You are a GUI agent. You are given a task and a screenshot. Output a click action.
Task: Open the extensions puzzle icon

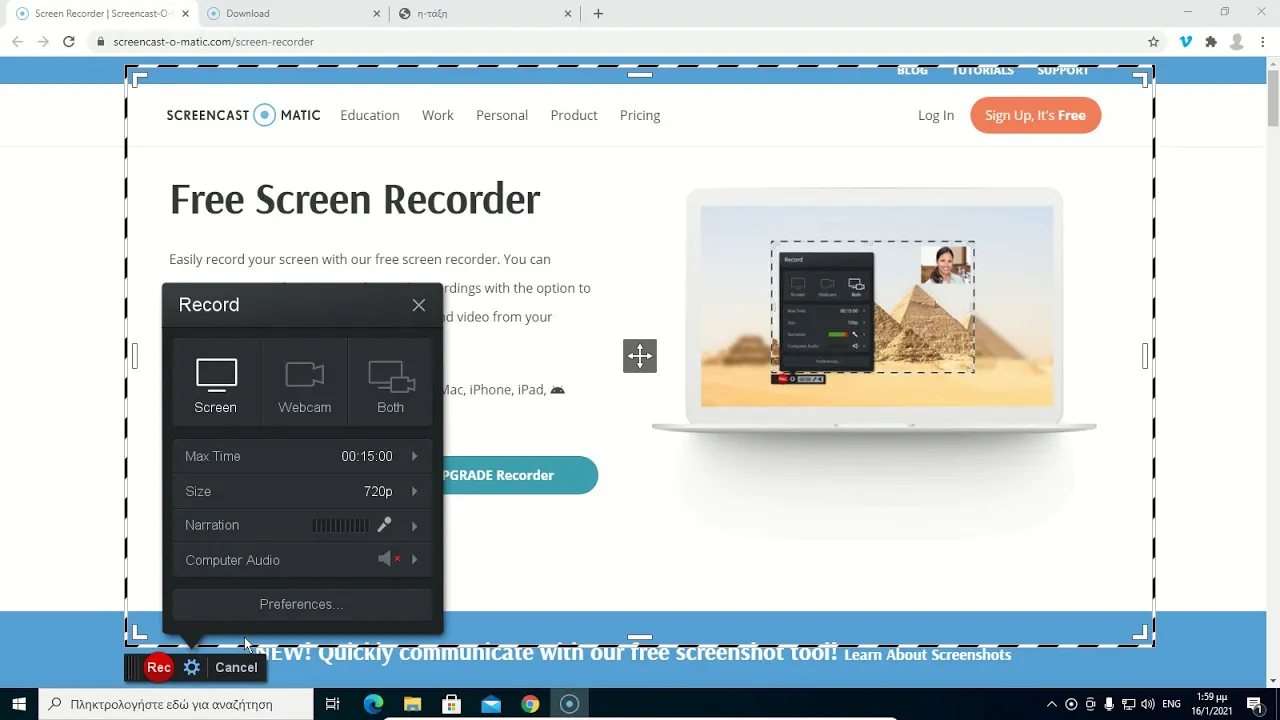(x=1211, y=42)
